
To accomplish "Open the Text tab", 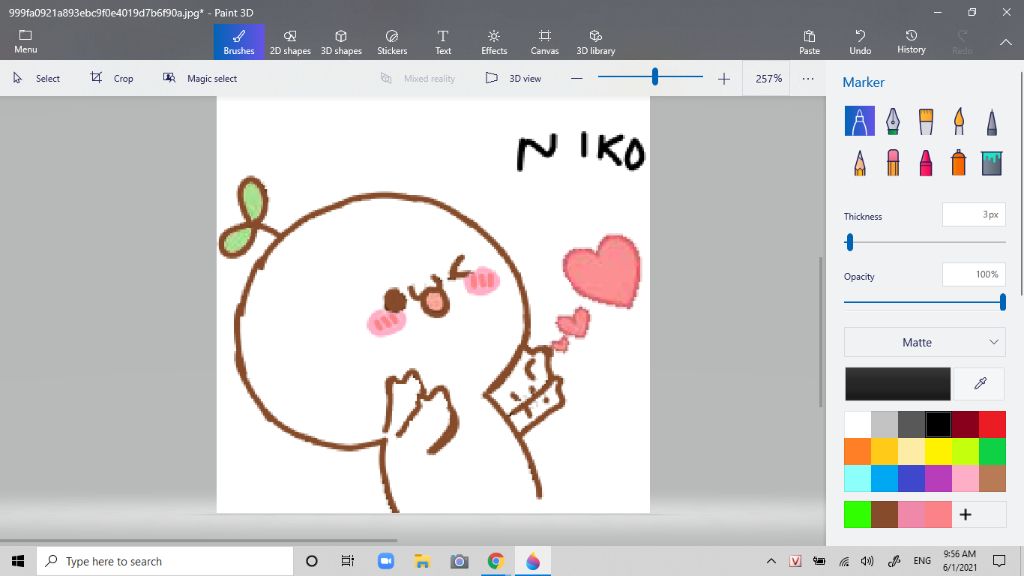I will coord(443,42).
